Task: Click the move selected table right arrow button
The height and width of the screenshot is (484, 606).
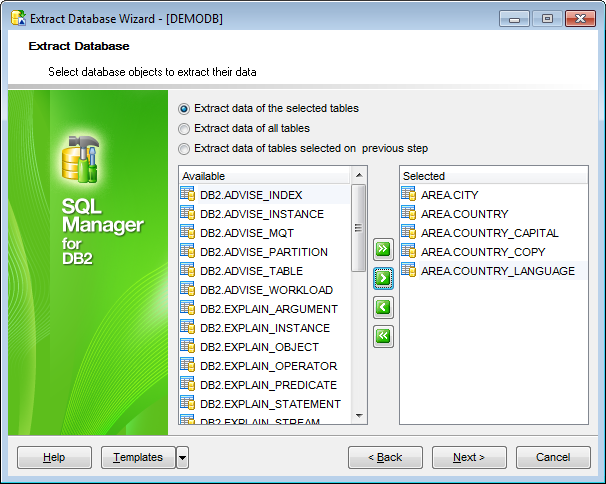Action: pos(383,278)
